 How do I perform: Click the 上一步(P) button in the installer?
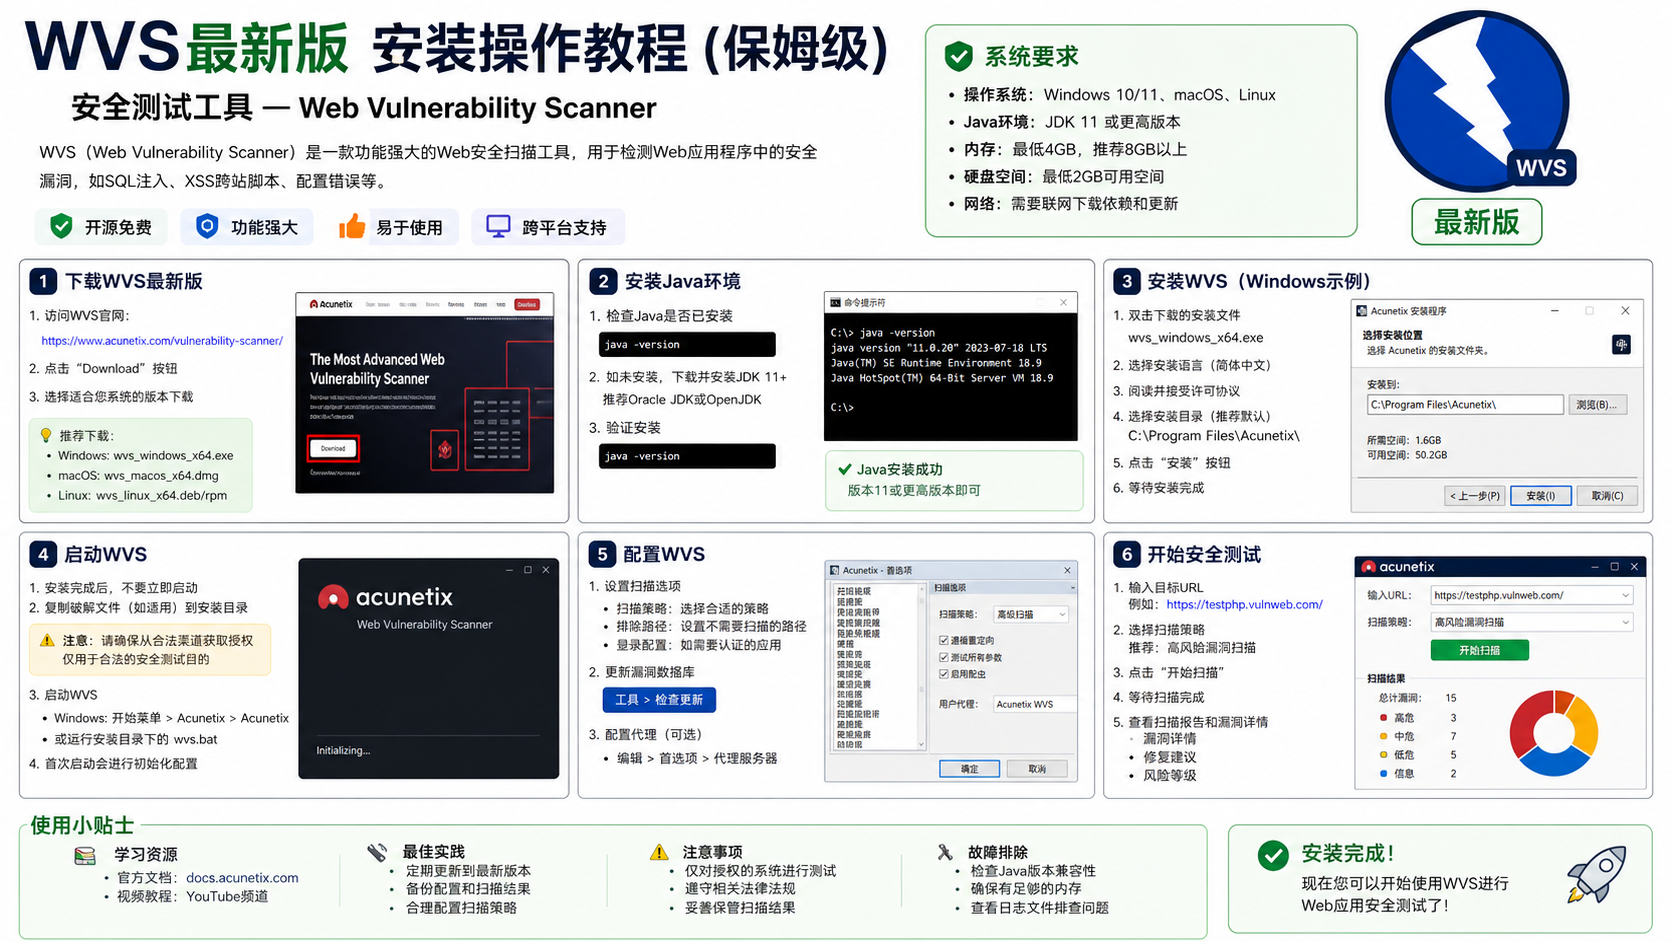point(1475,496)
